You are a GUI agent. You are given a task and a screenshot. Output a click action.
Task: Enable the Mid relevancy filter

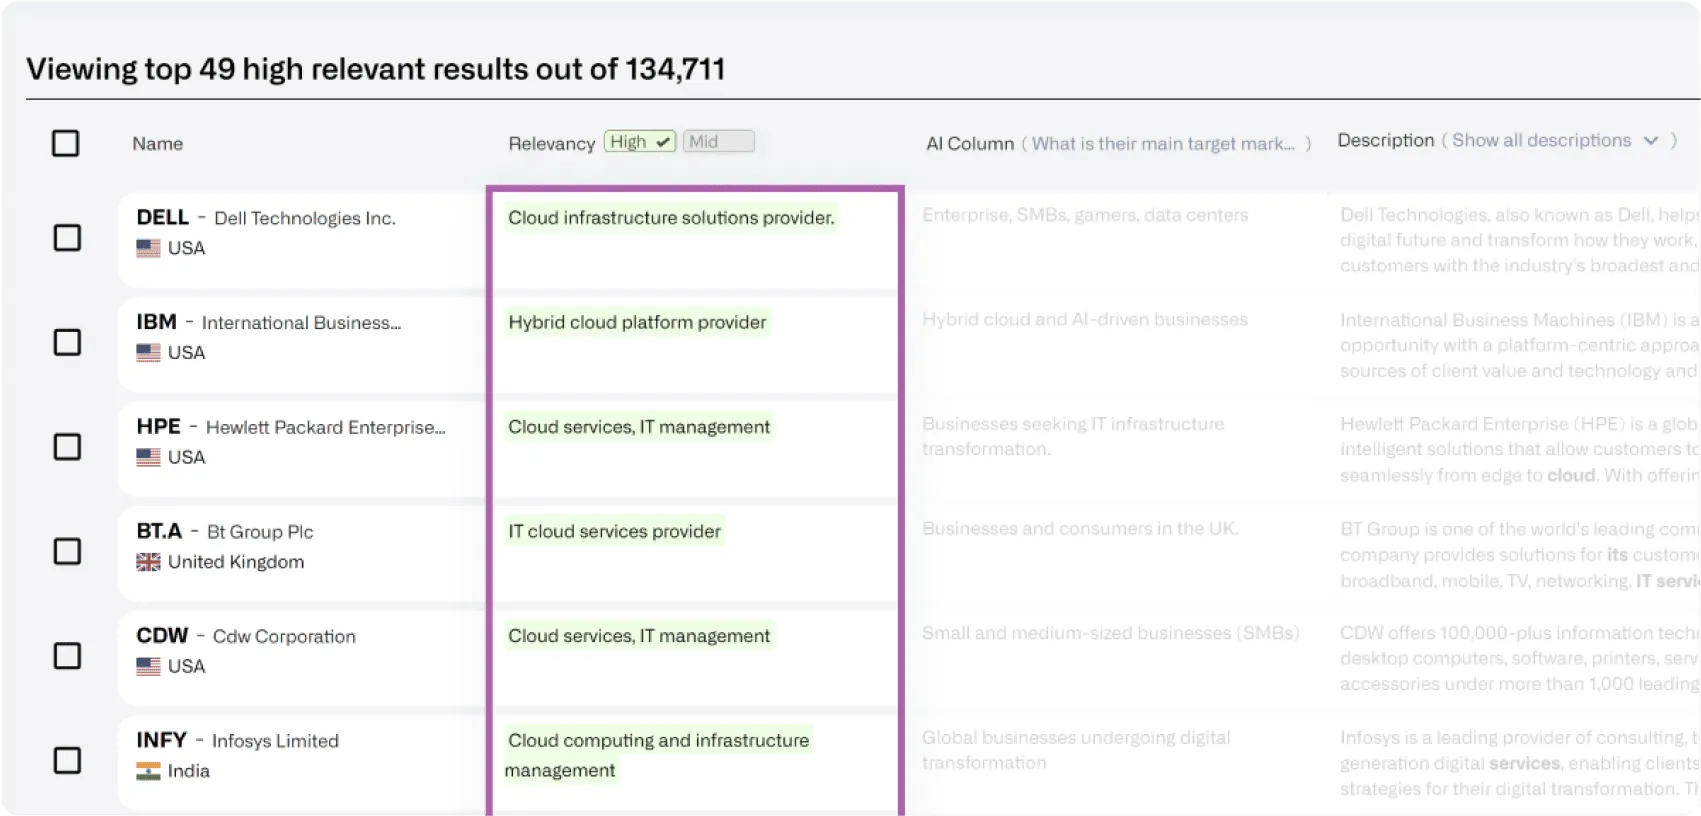coord(717,140)
